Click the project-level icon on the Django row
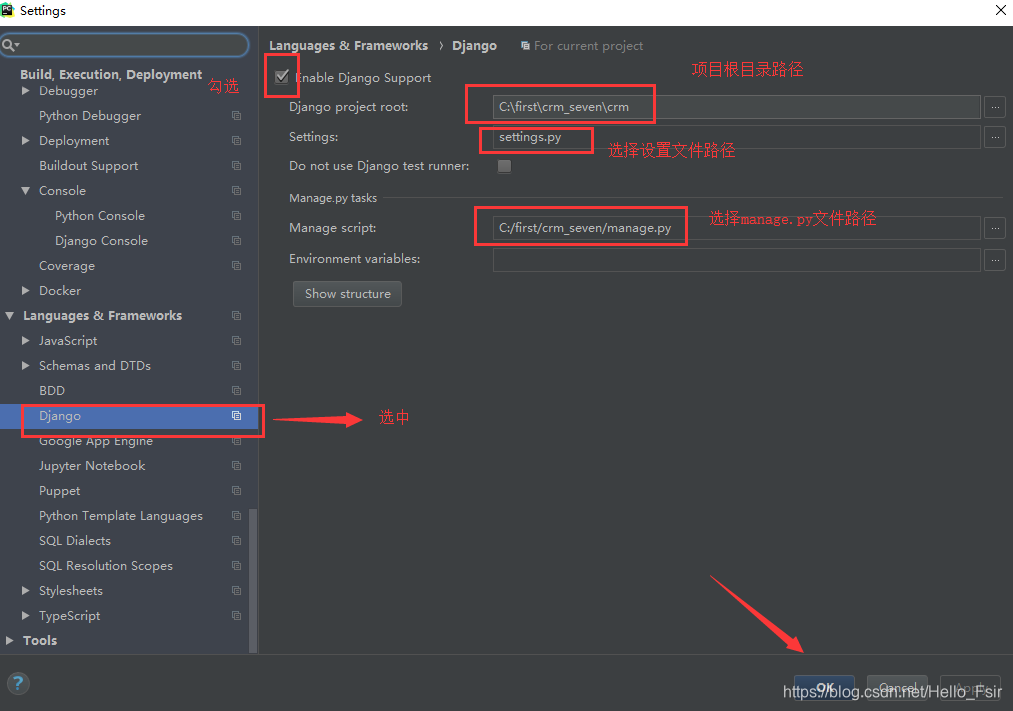1013x711 pixels. pos(236,416)
